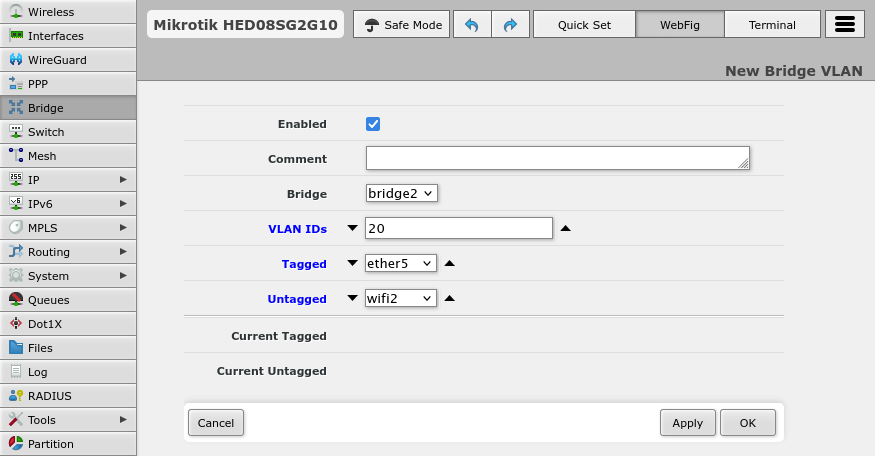This screenshot has height=456, width=875.
Task: Switch to the Terminal tab
Action: tap(772, 25)
